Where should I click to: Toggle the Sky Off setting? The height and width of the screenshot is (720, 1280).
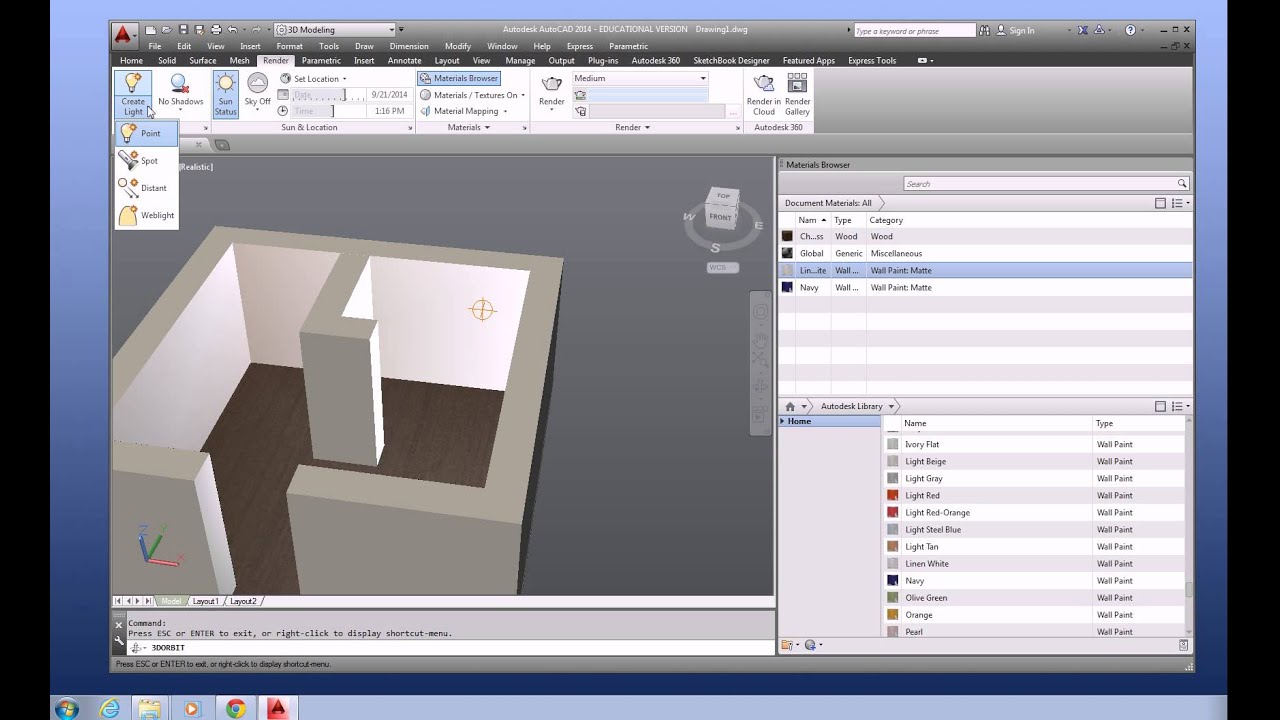(257, 91)
